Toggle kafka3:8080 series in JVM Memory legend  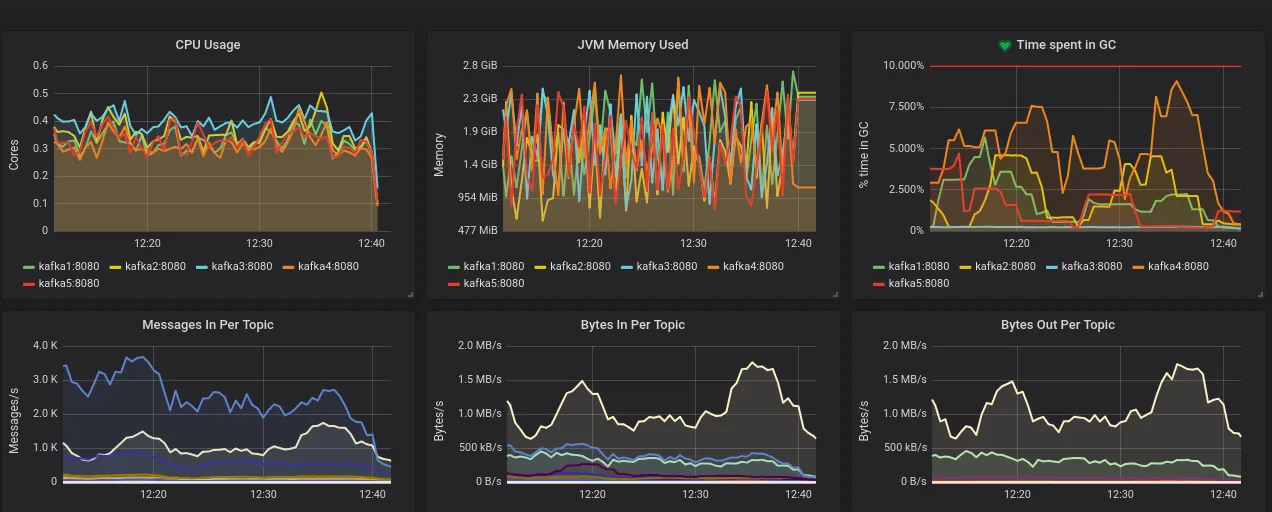pos(659,266)
